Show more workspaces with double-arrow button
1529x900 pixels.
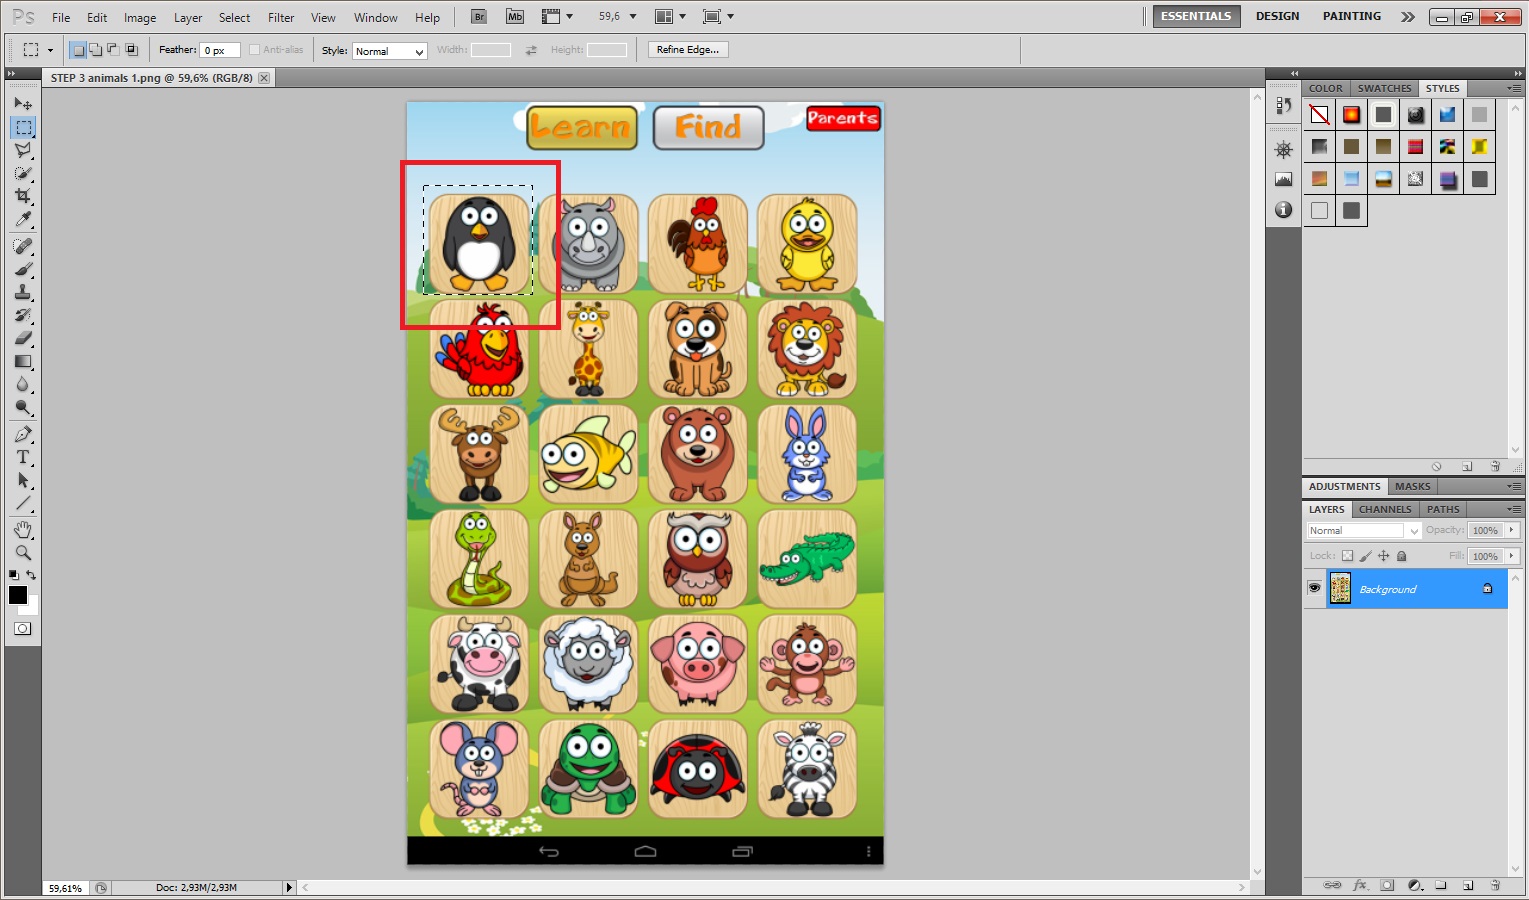coord(1408,17)
